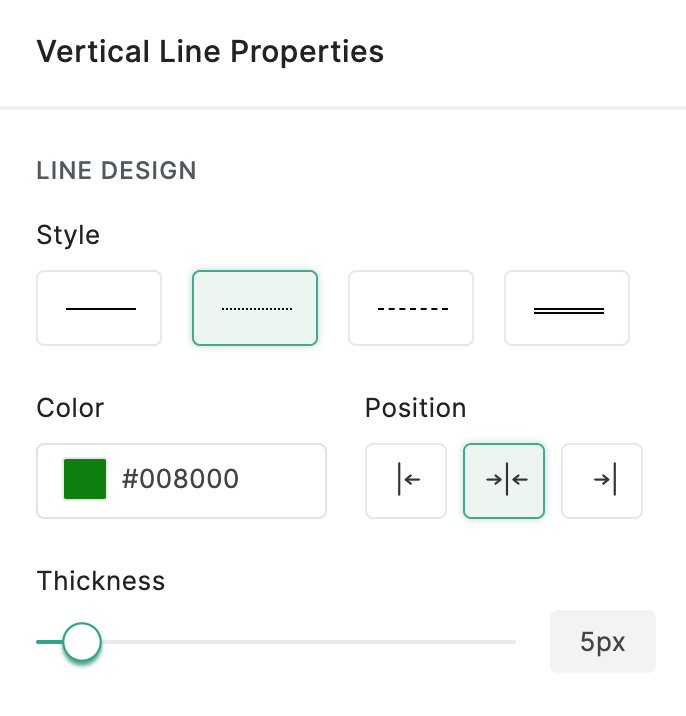This screenshot has width=686, height=716.
Task: Click the divider below the panel title
Action: pos(343,106)
